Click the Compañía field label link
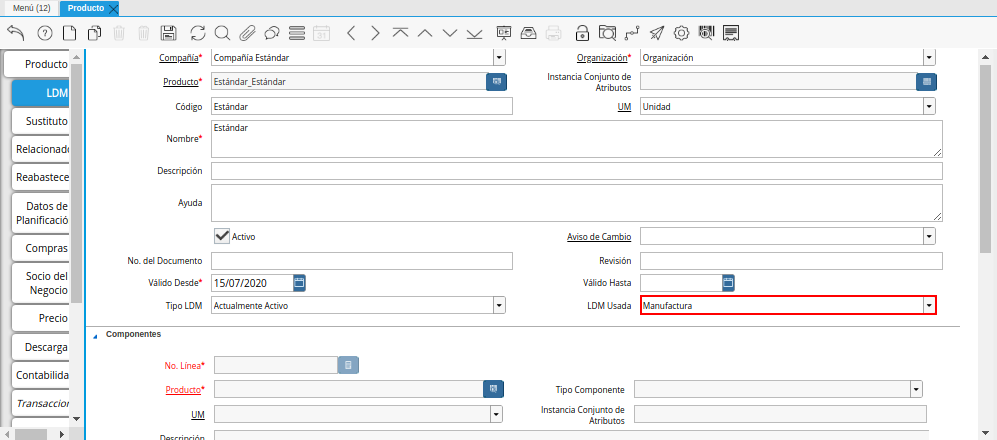 click(x=178, y=58)
